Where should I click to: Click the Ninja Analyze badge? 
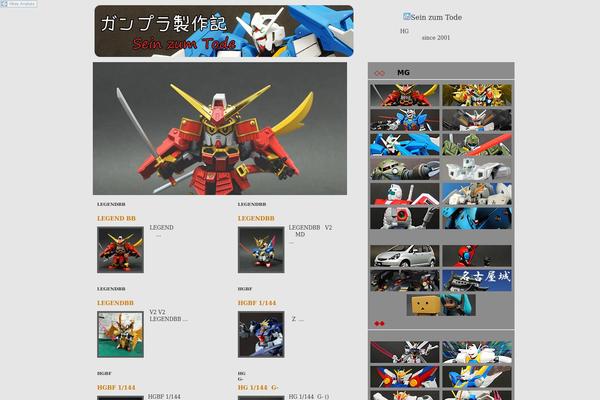[19, 4]
